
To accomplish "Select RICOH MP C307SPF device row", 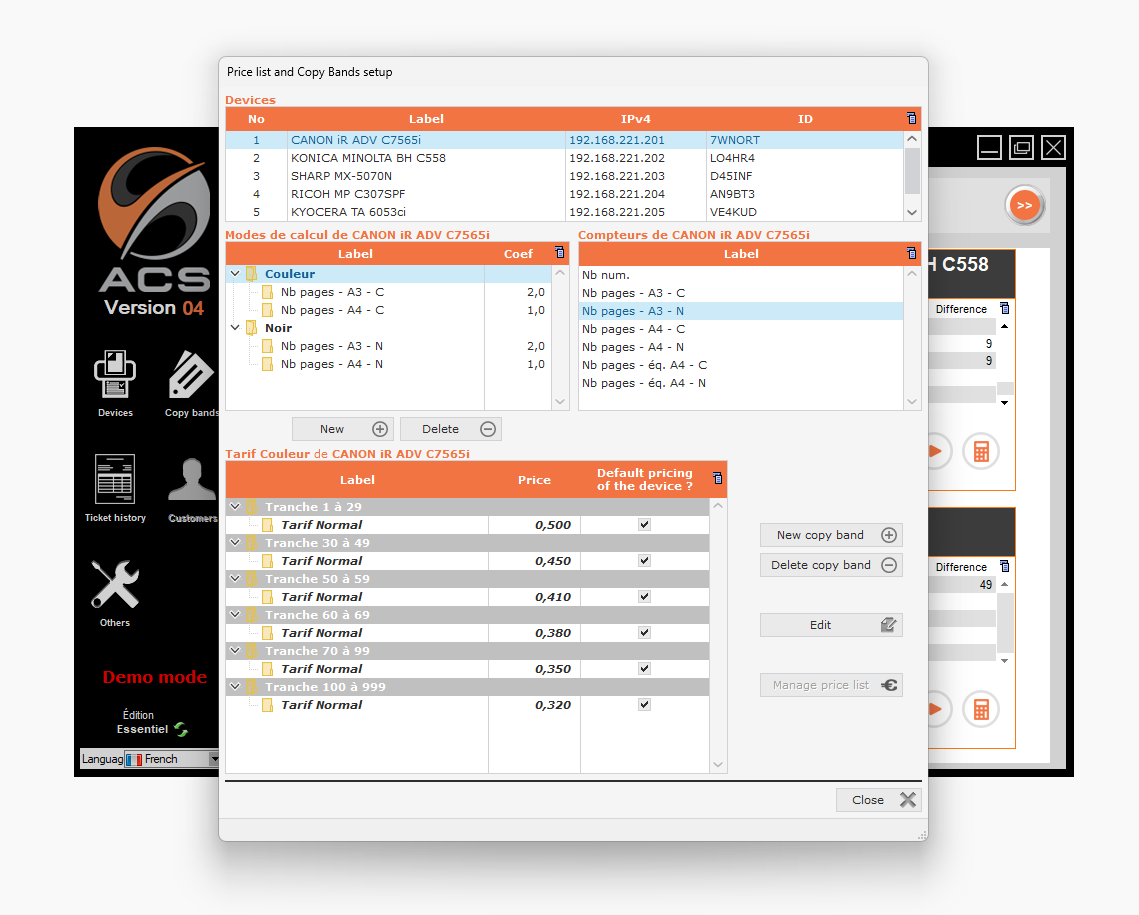I will (564, 194).
